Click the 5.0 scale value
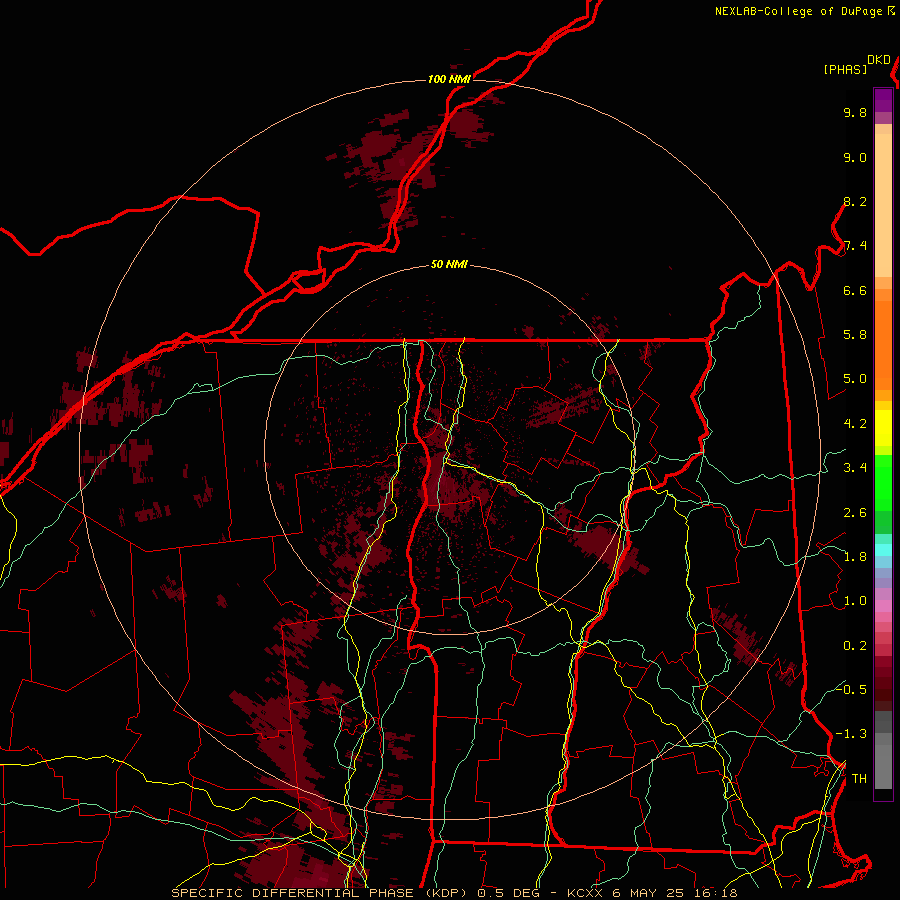Viewport: 900px width, 900px height. click(855, 379)
